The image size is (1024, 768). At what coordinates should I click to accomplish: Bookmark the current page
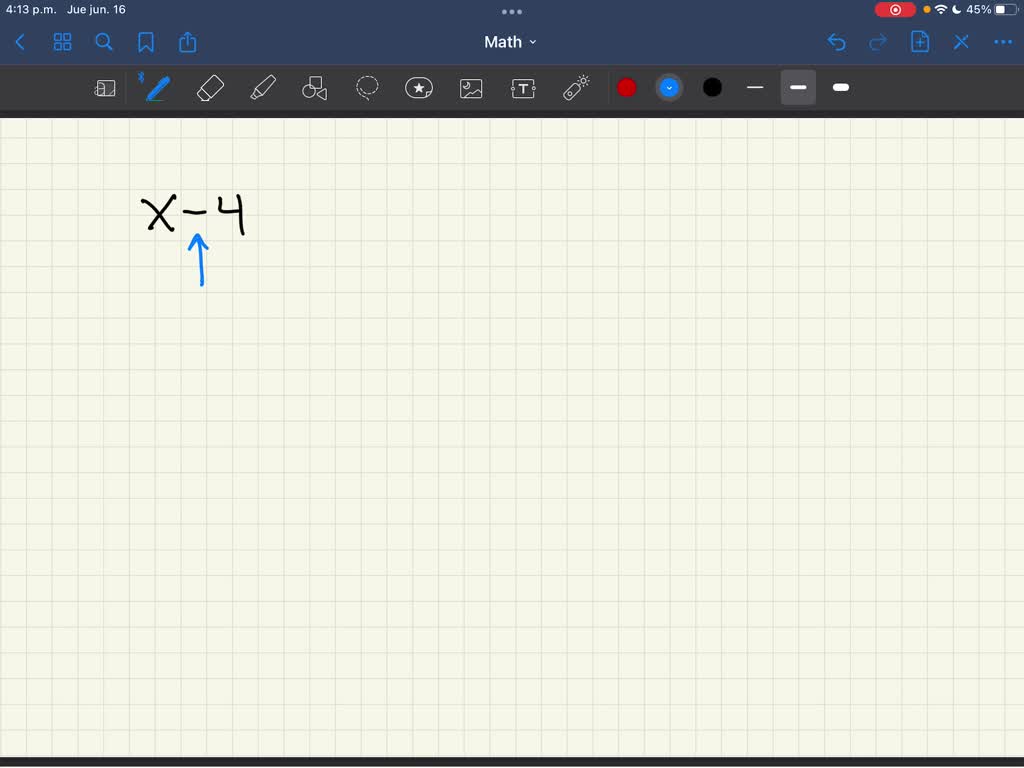pos(146,42)
